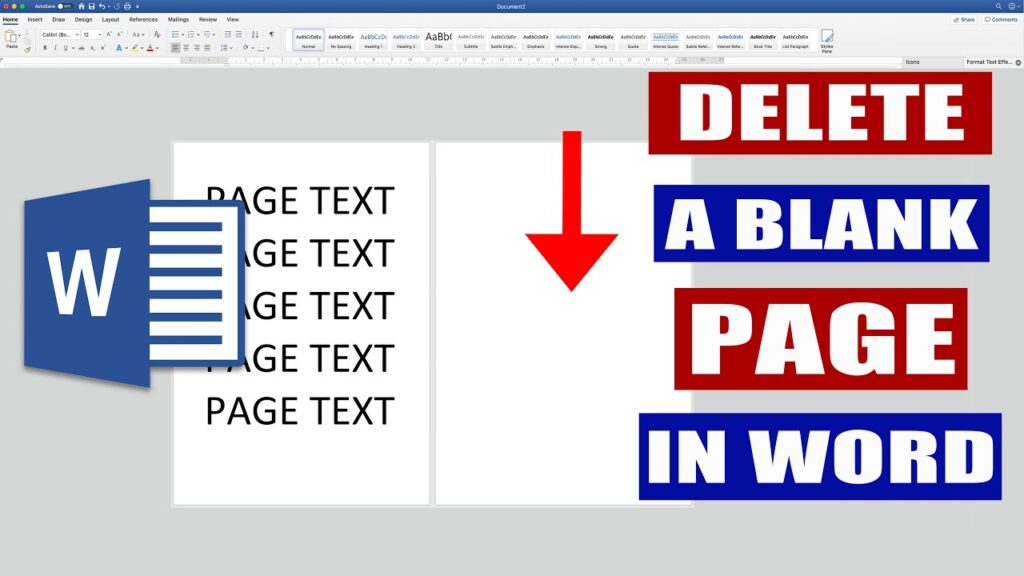Click the last PAGE TEXT line
1024x576 pixels.
[300, 411]
